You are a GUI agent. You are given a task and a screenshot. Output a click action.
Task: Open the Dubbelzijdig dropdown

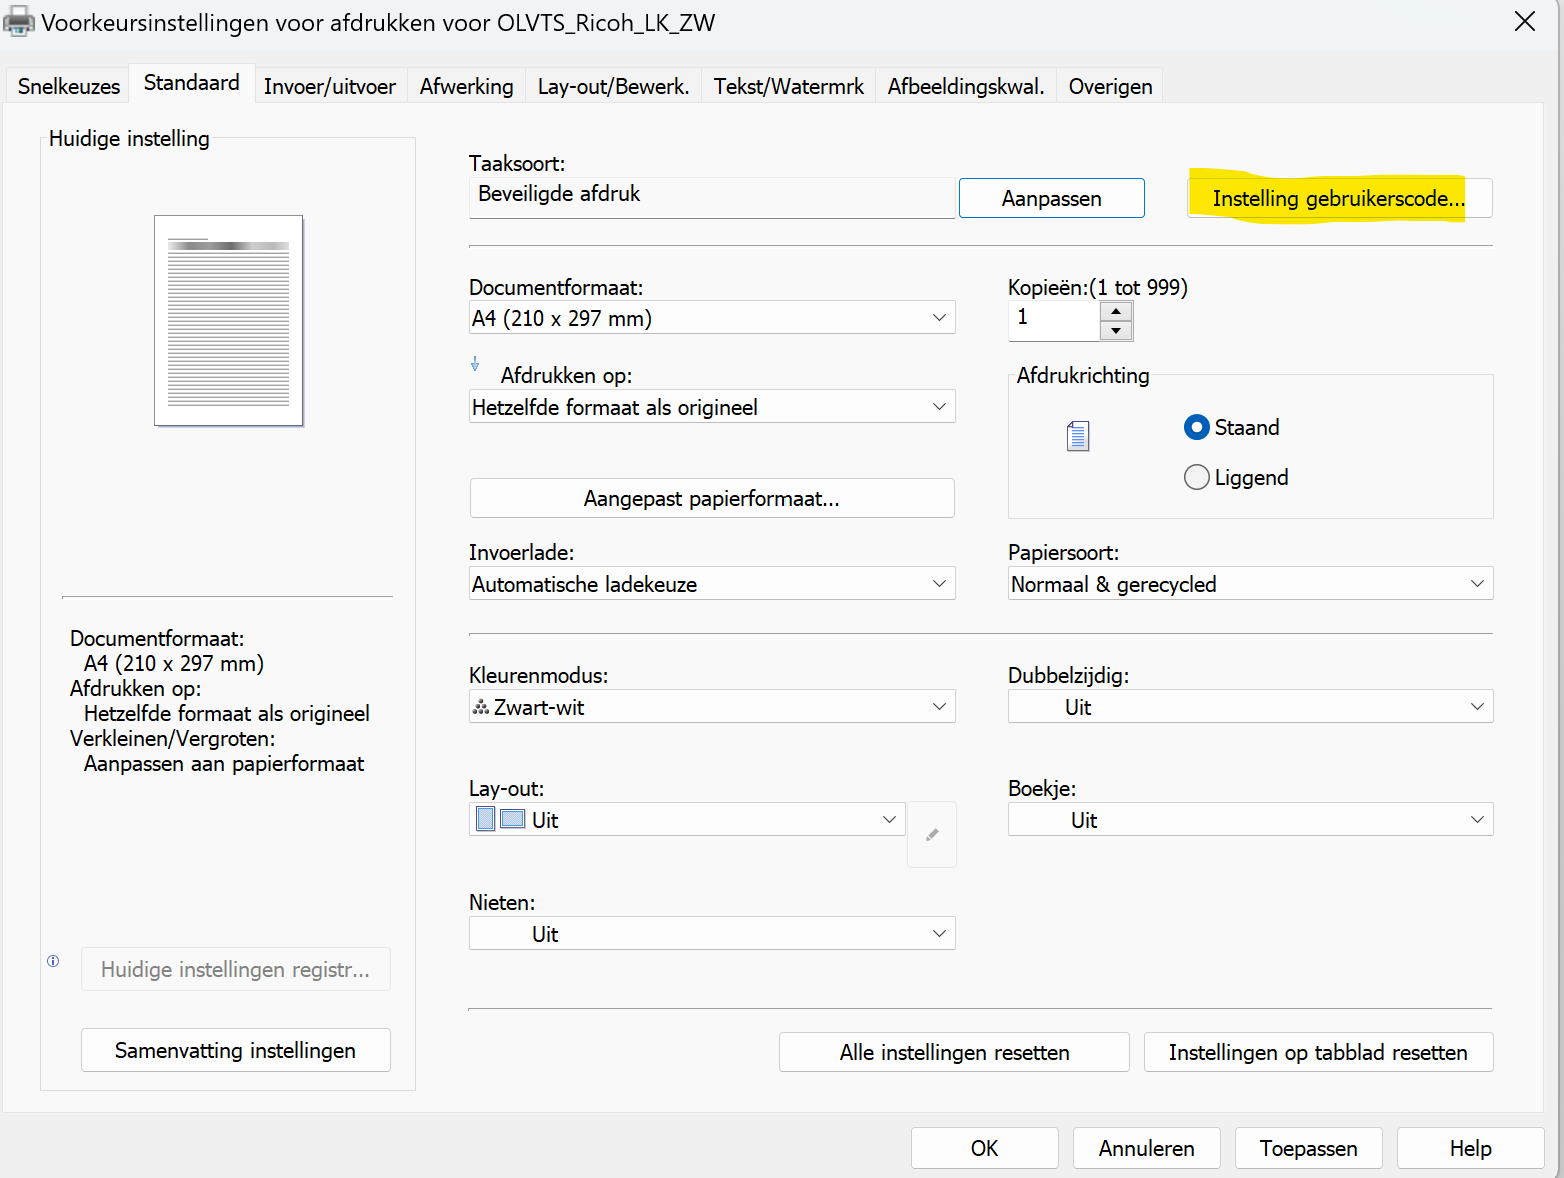tap(1250, 707)
